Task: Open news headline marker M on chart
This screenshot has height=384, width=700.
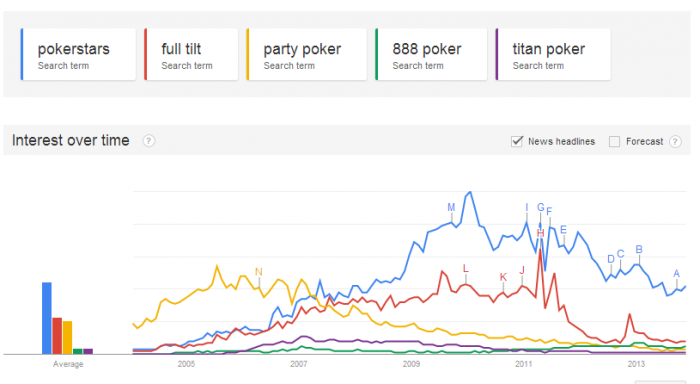Action: [x=451, y=208]
